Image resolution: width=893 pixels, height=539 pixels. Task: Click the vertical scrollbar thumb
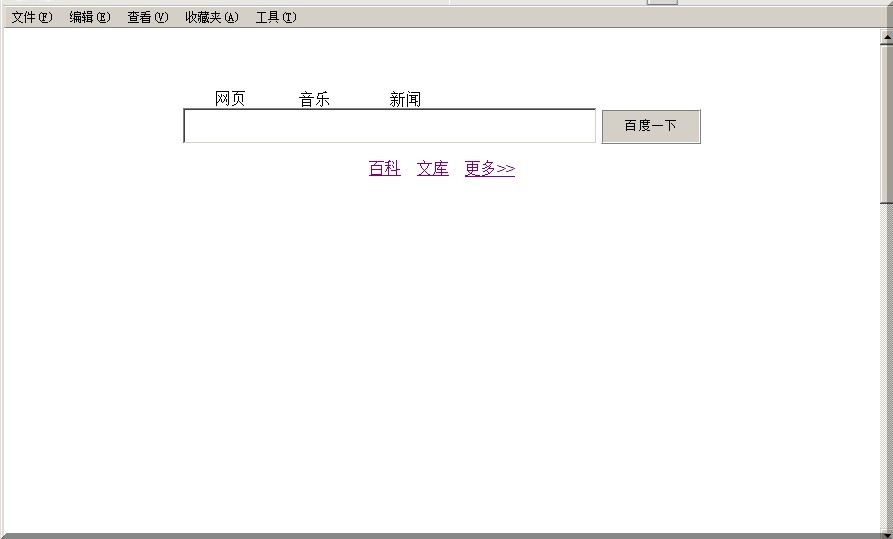coord(886,124)
